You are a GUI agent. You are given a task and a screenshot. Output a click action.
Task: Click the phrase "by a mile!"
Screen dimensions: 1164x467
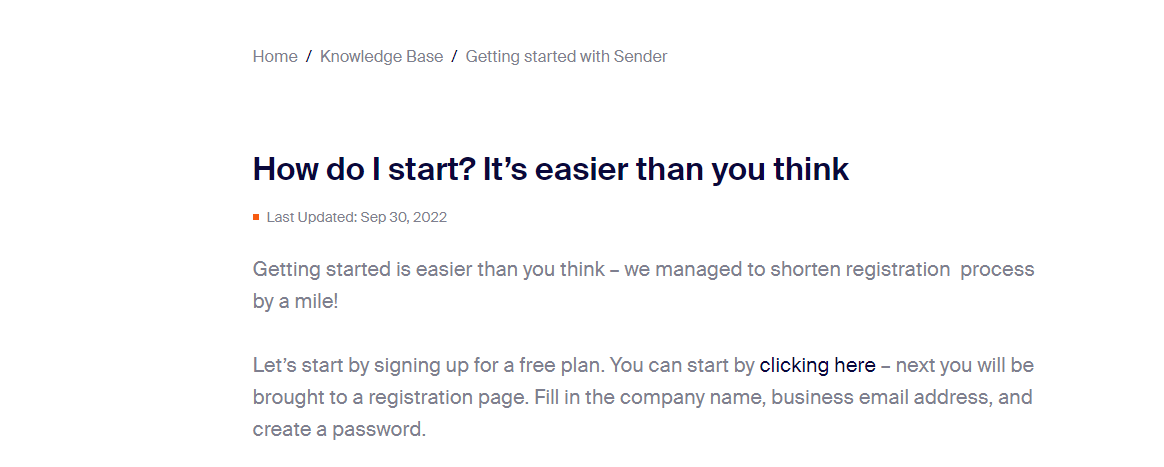[x=296, y=301]
